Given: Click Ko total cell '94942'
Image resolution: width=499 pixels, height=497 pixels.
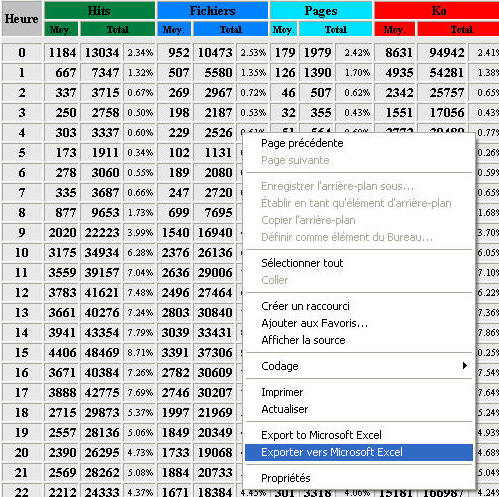Looking at the screenshot, I should (x=443, y=53).
